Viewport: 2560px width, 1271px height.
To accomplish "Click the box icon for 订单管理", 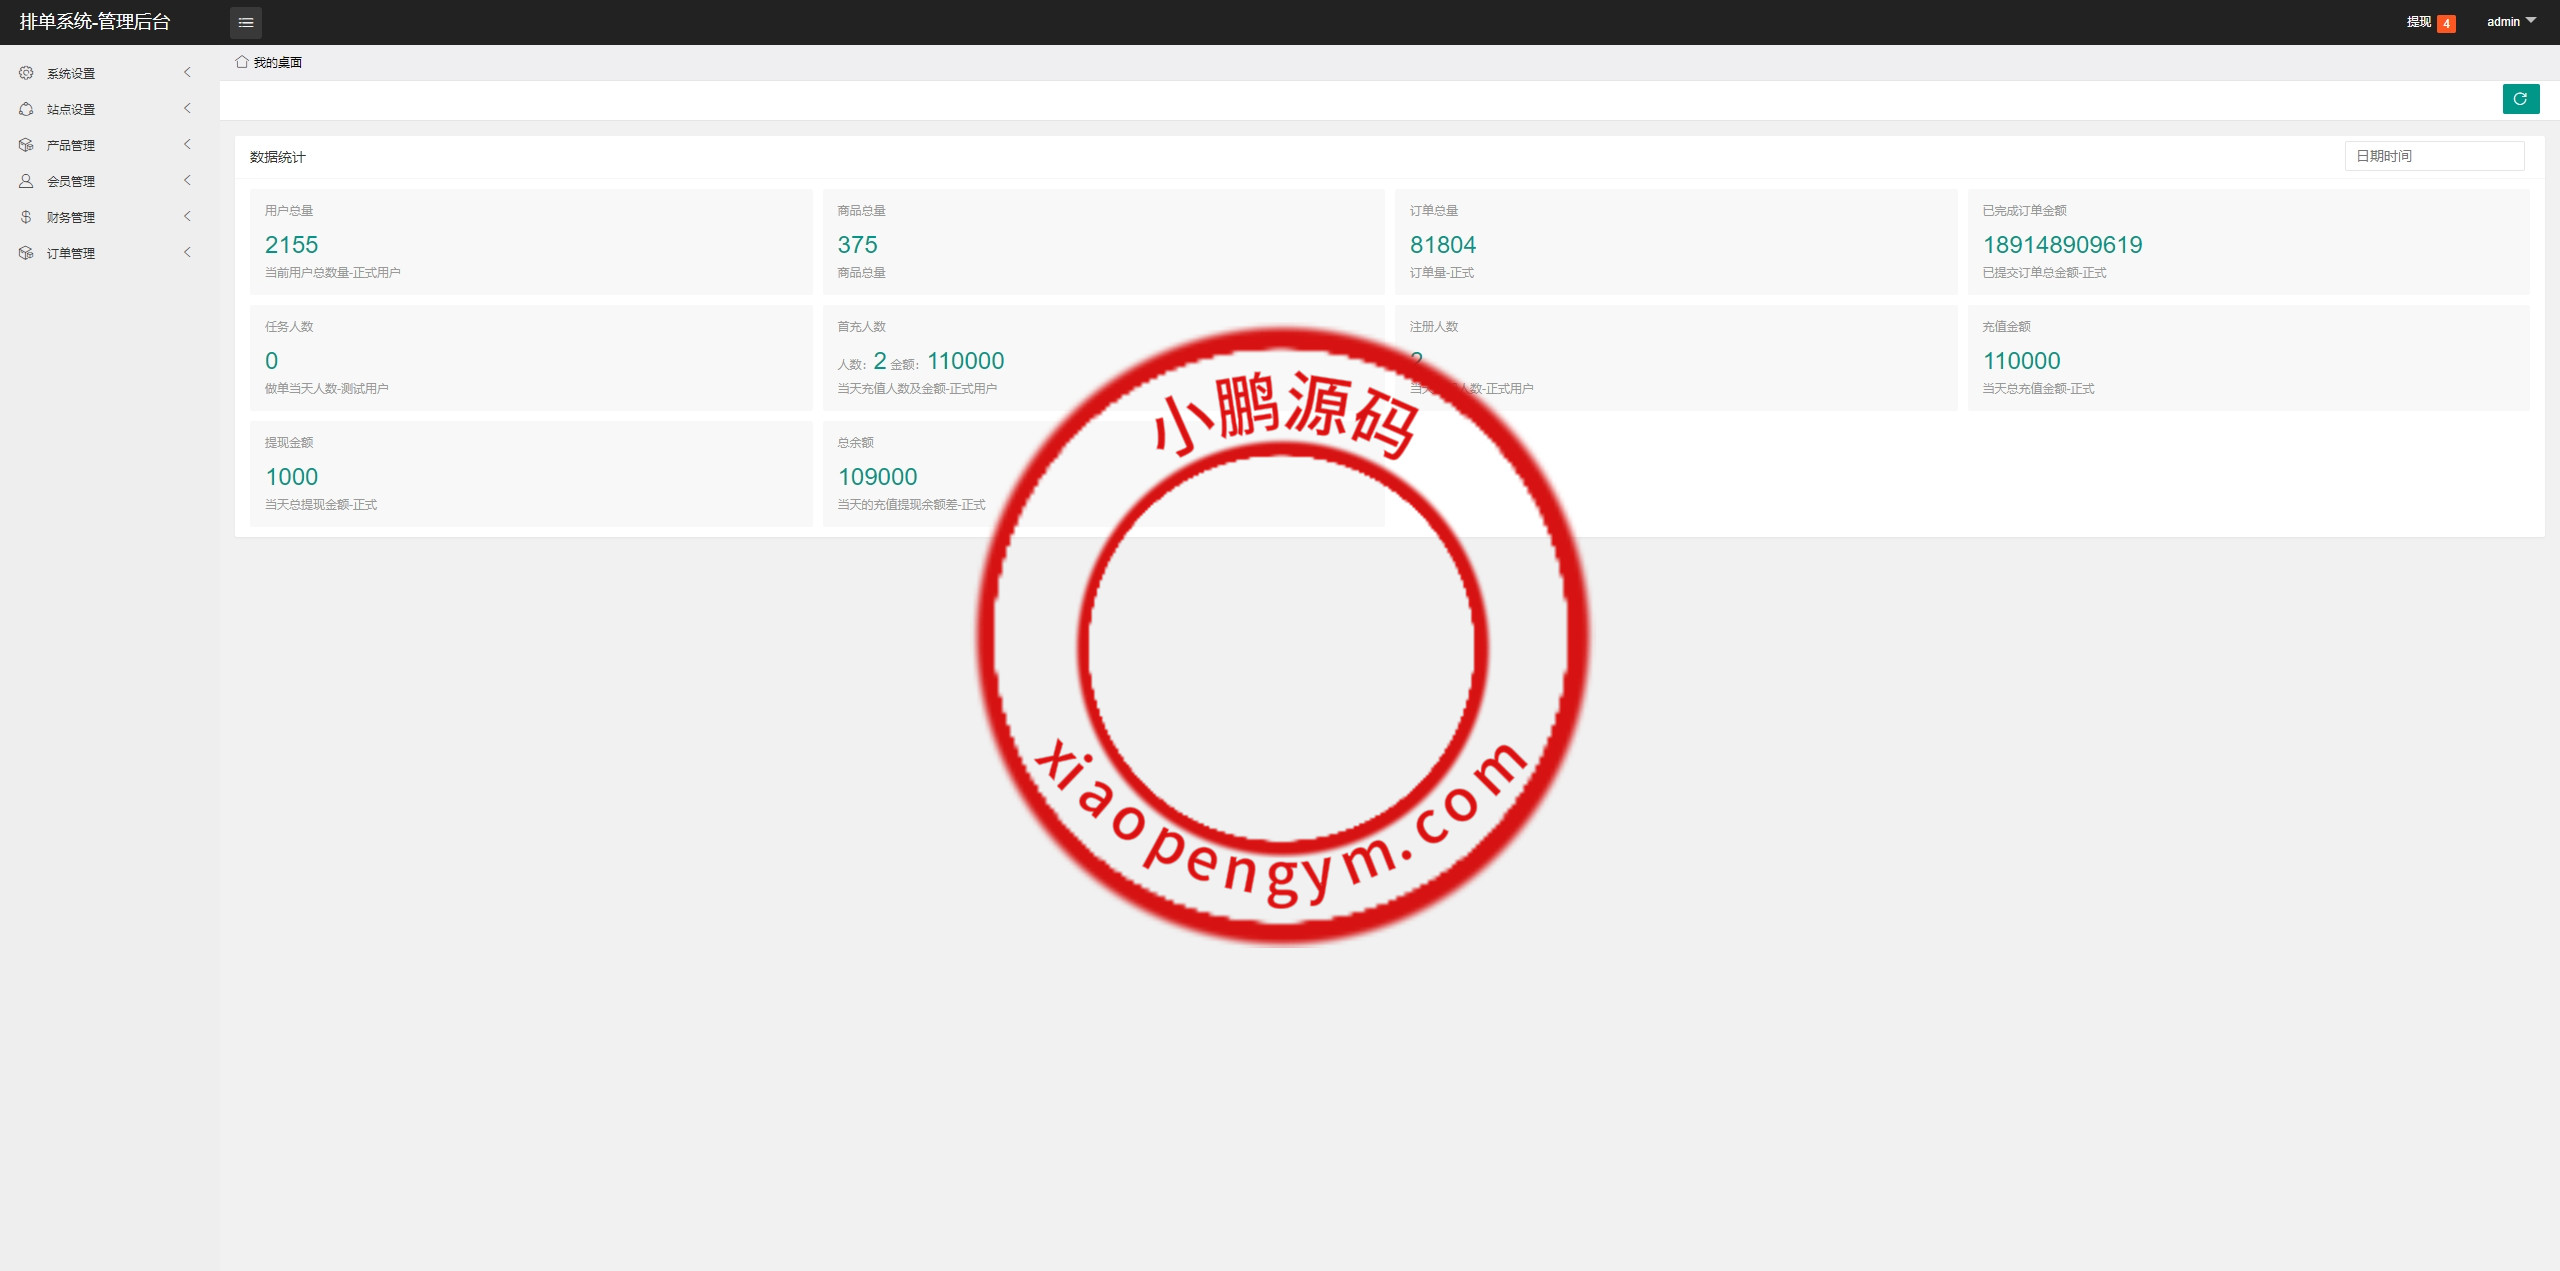I will point(26,253).
